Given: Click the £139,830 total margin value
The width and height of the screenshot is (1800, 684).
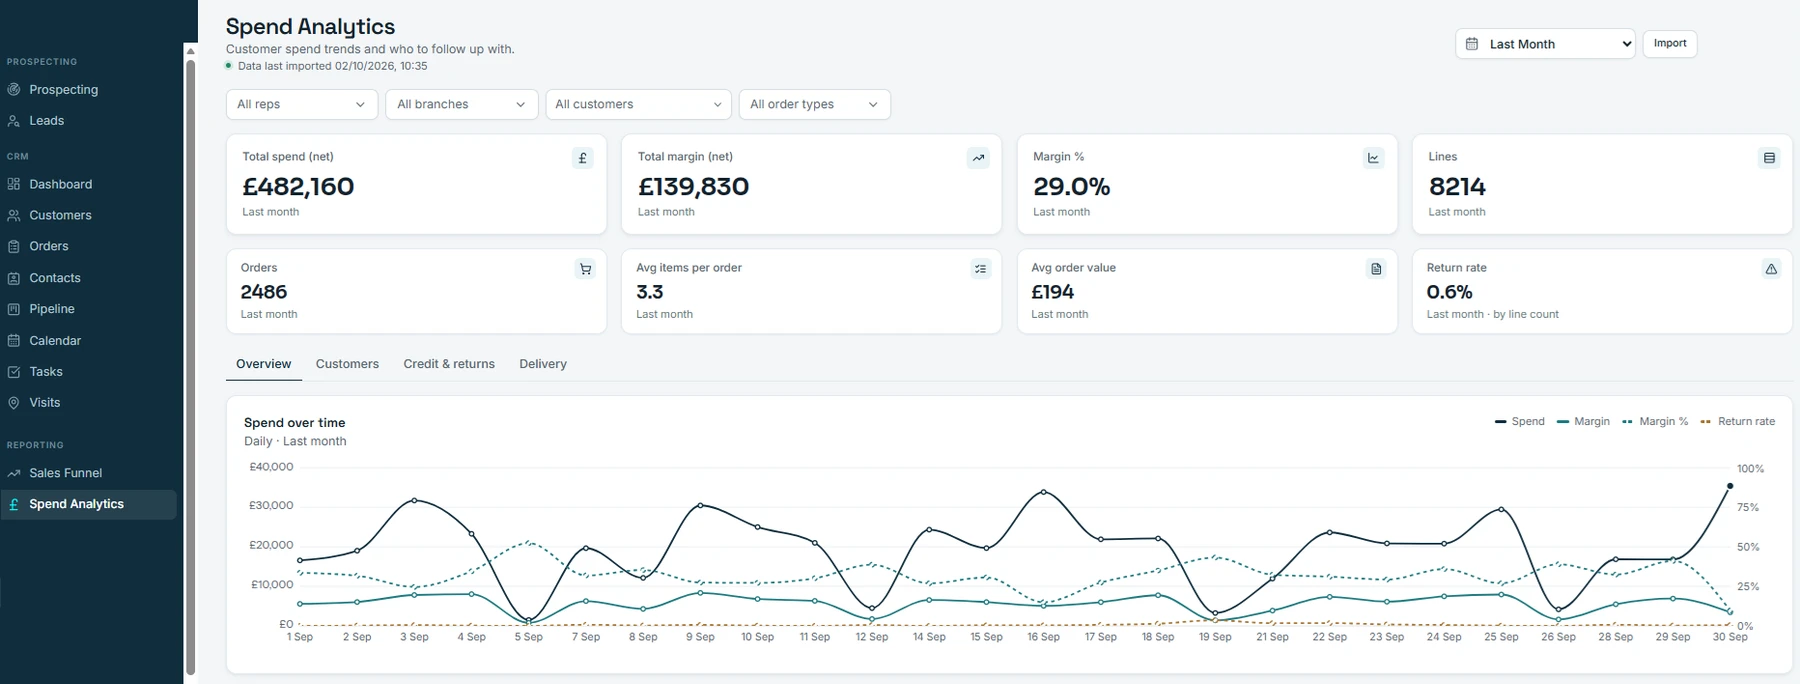Looking at the screenshot, I should (693, 187).
